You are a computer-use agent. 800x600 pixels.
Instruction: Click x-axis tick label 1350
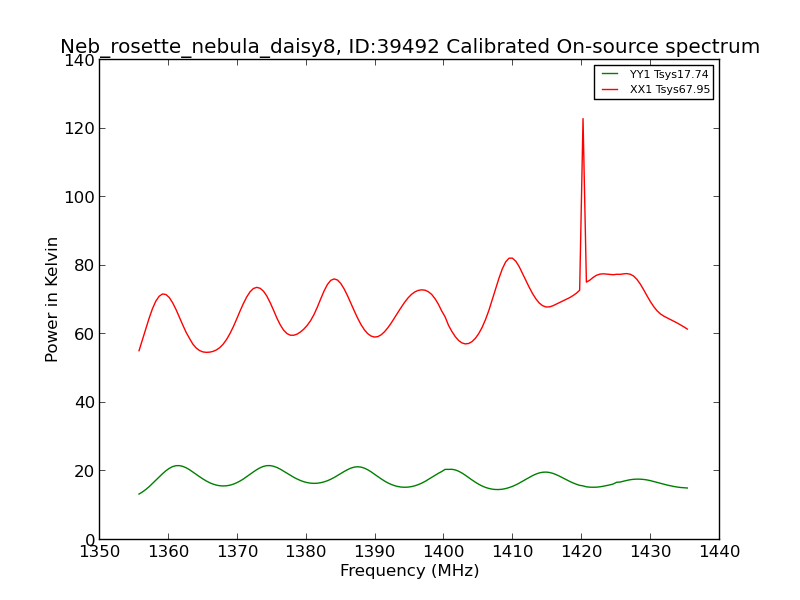[99, 552]
